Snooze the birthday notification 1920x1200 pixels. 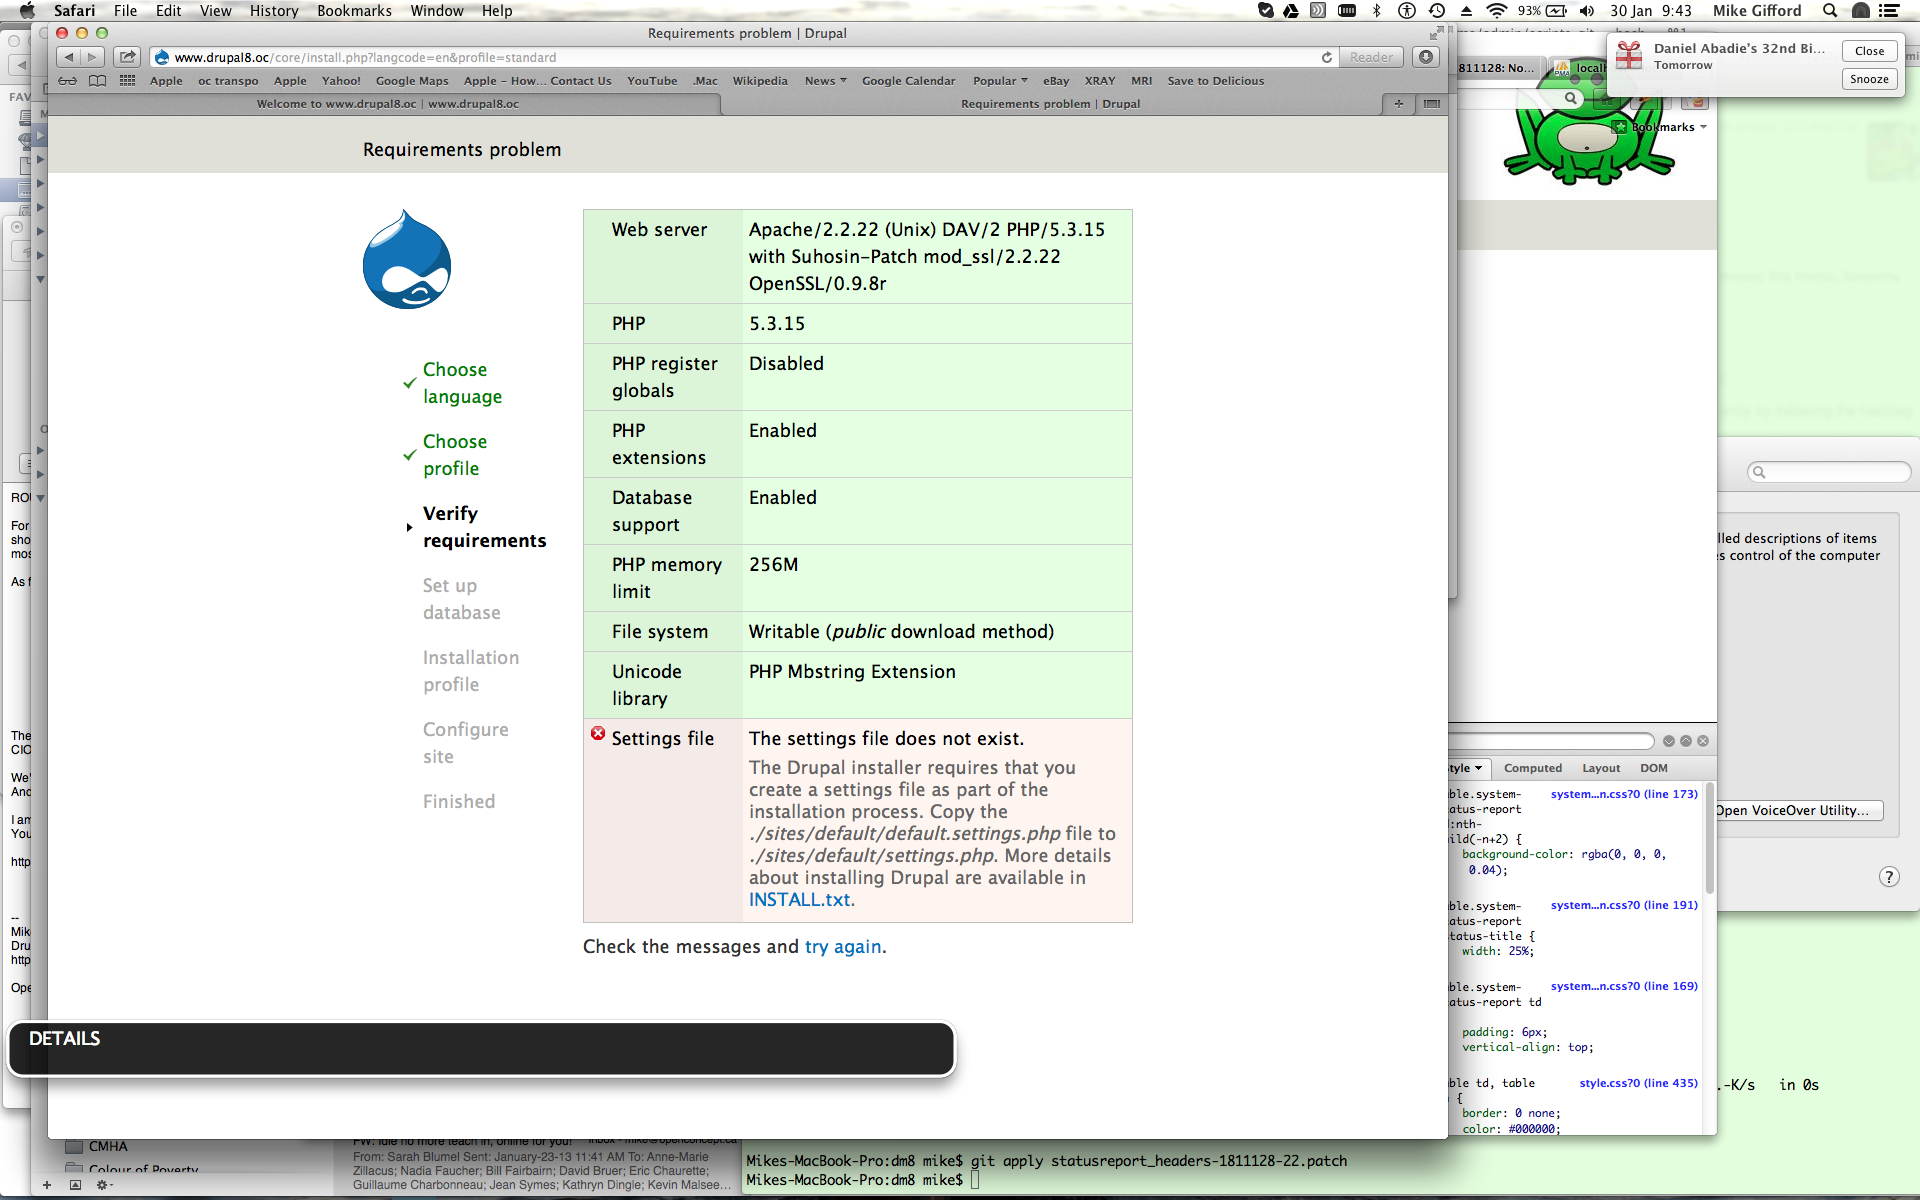click(1869, 79)
